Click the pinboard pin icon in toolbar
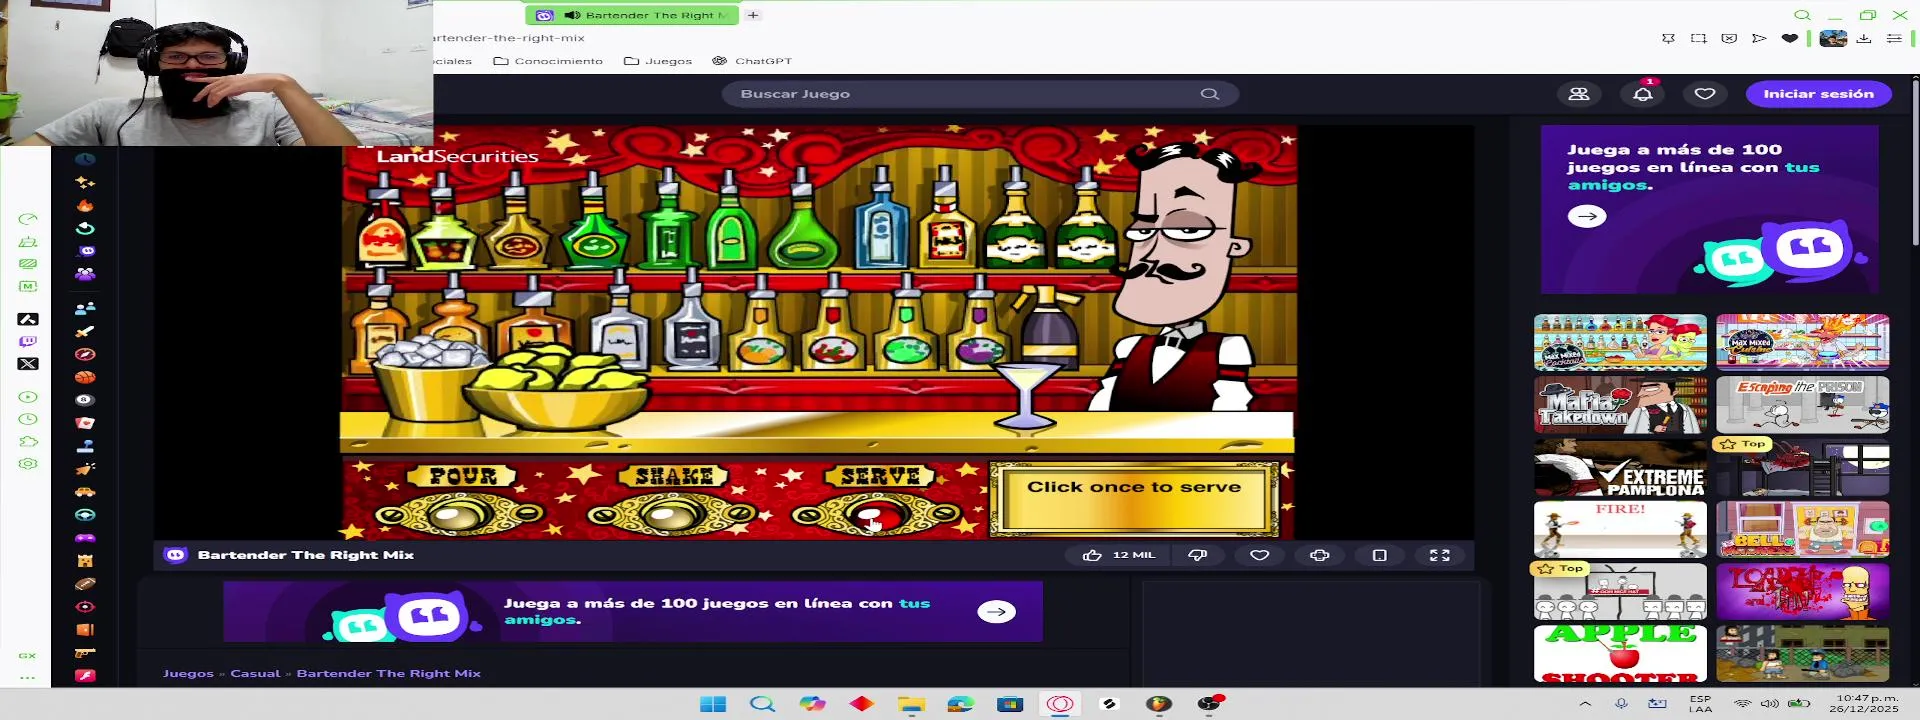This screenshot has width=1920, height=720. point(1669,38)
